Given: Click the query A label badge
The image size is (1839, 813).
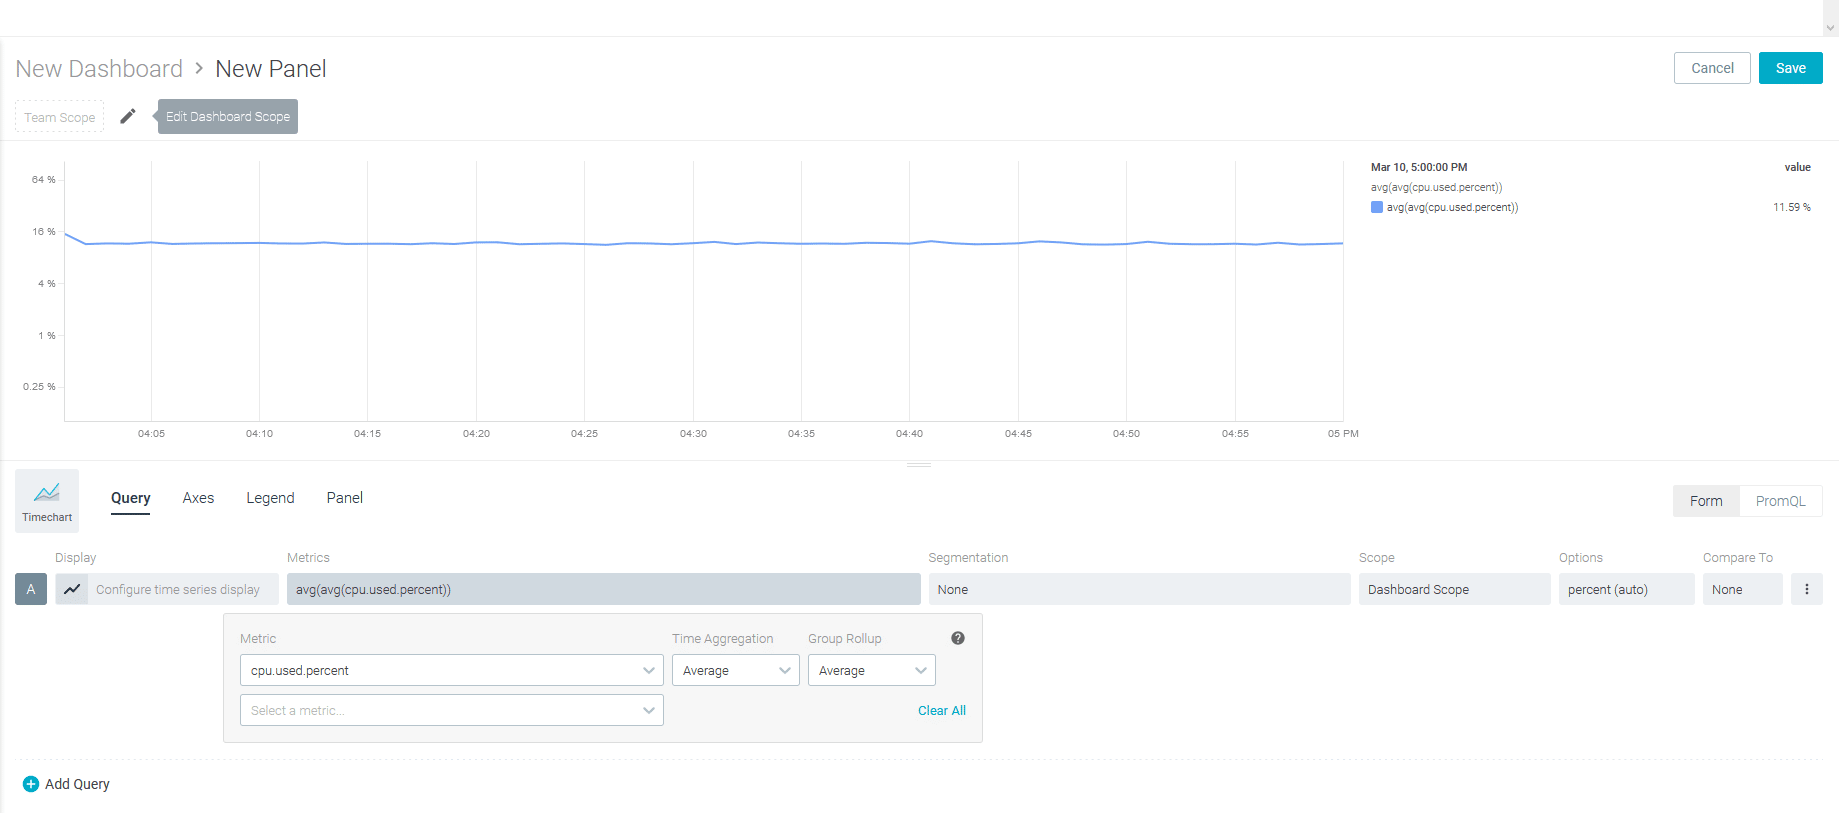Looking at the screenshot, I should (31, 590).
